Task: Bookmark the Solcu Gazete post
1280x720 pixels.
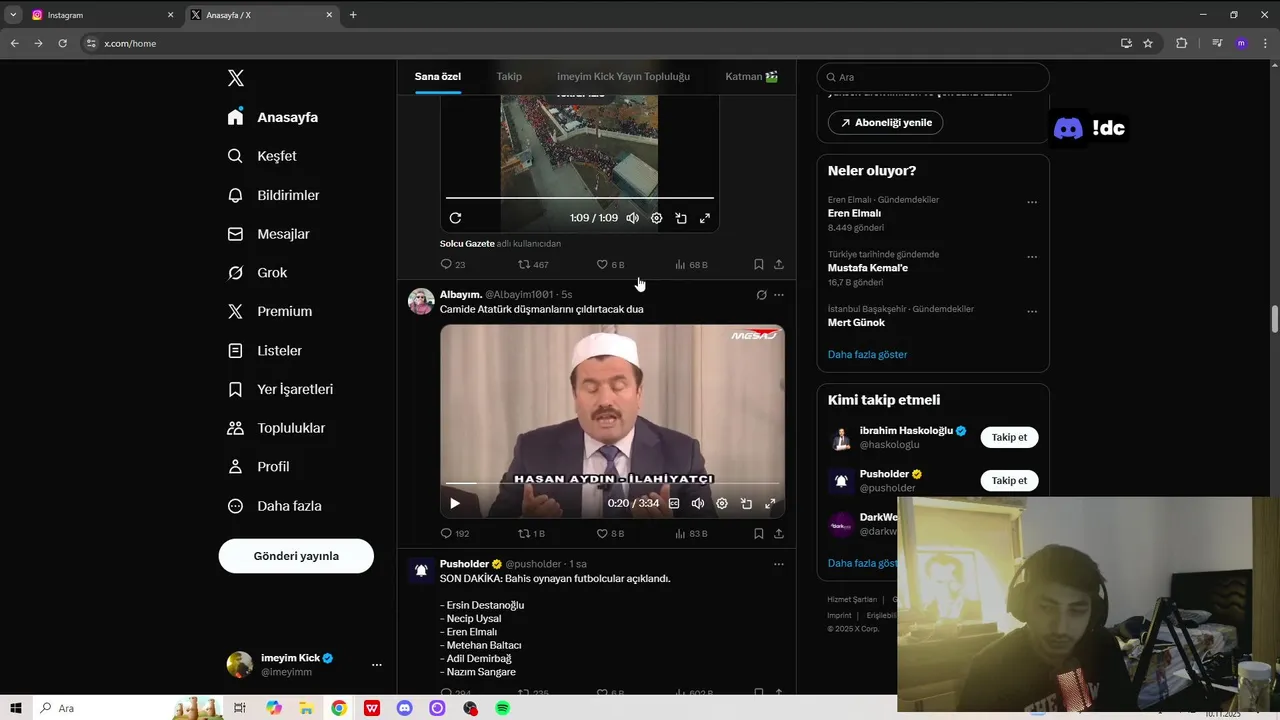Action: pos(758,265)
